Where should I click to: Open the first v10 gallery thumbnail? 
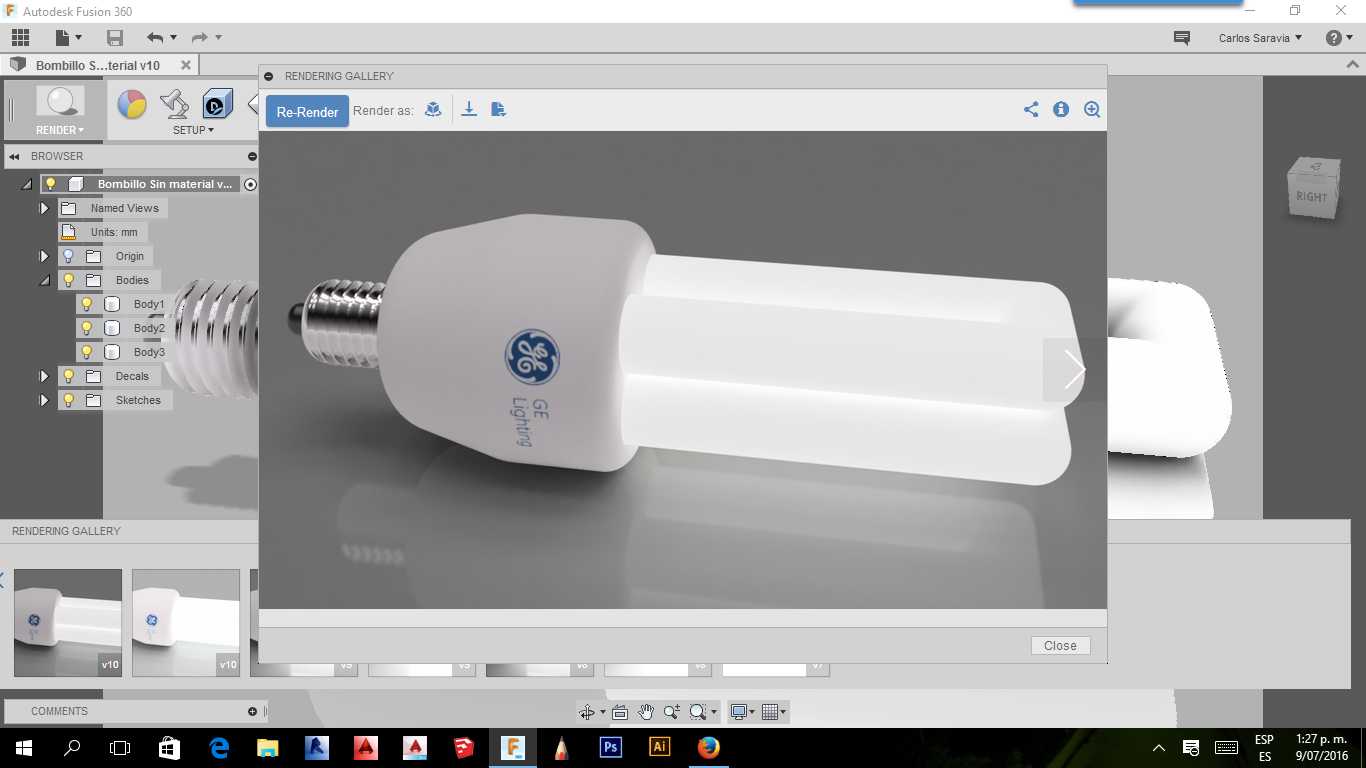68,623
